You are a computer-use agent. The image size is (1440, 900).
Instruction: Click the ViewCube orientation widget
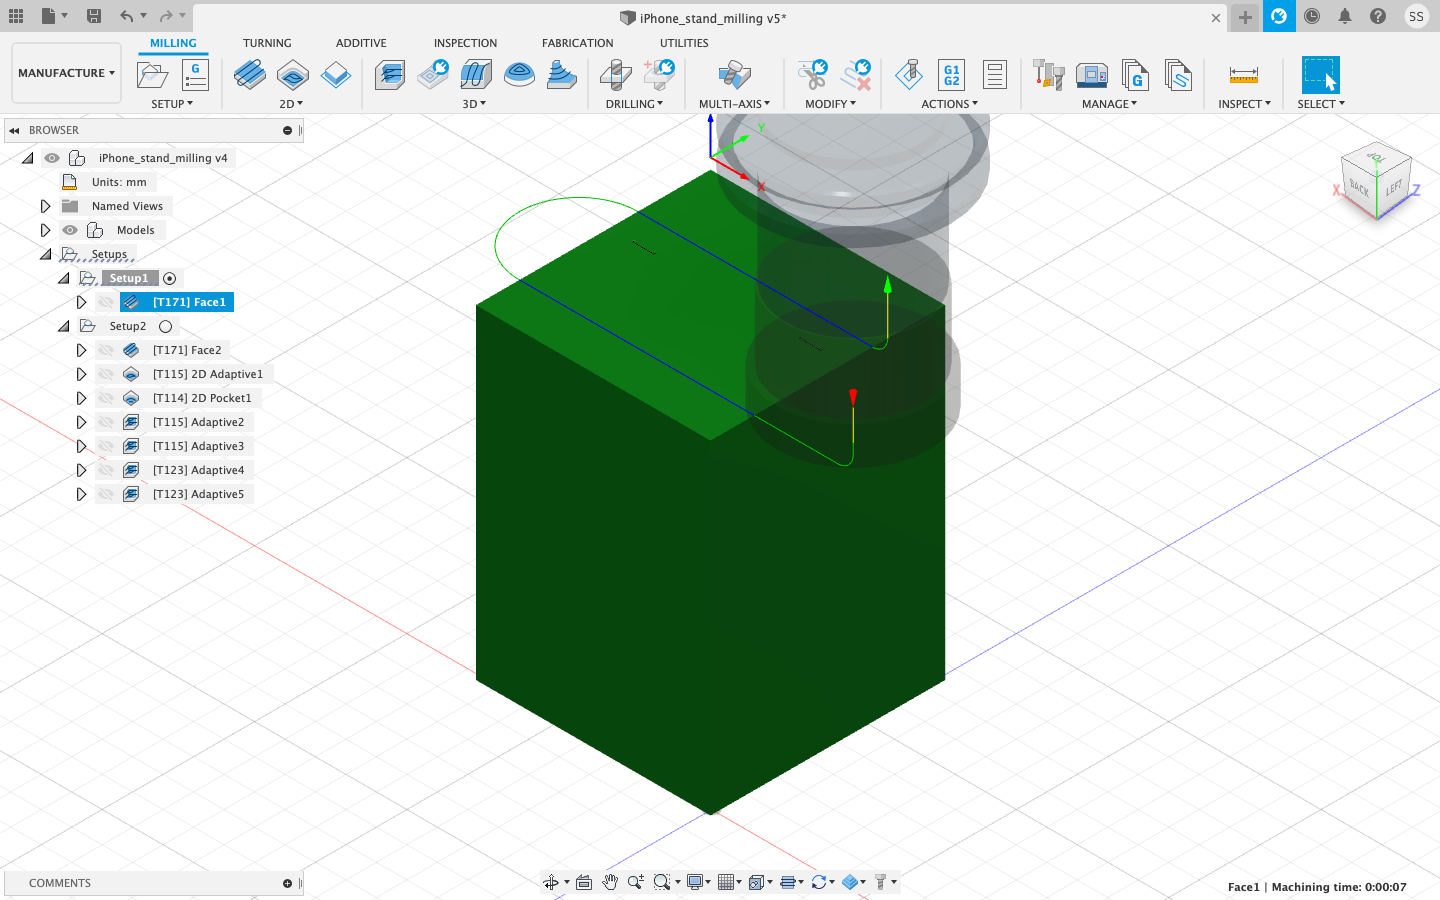click(x=1377, y=183)
